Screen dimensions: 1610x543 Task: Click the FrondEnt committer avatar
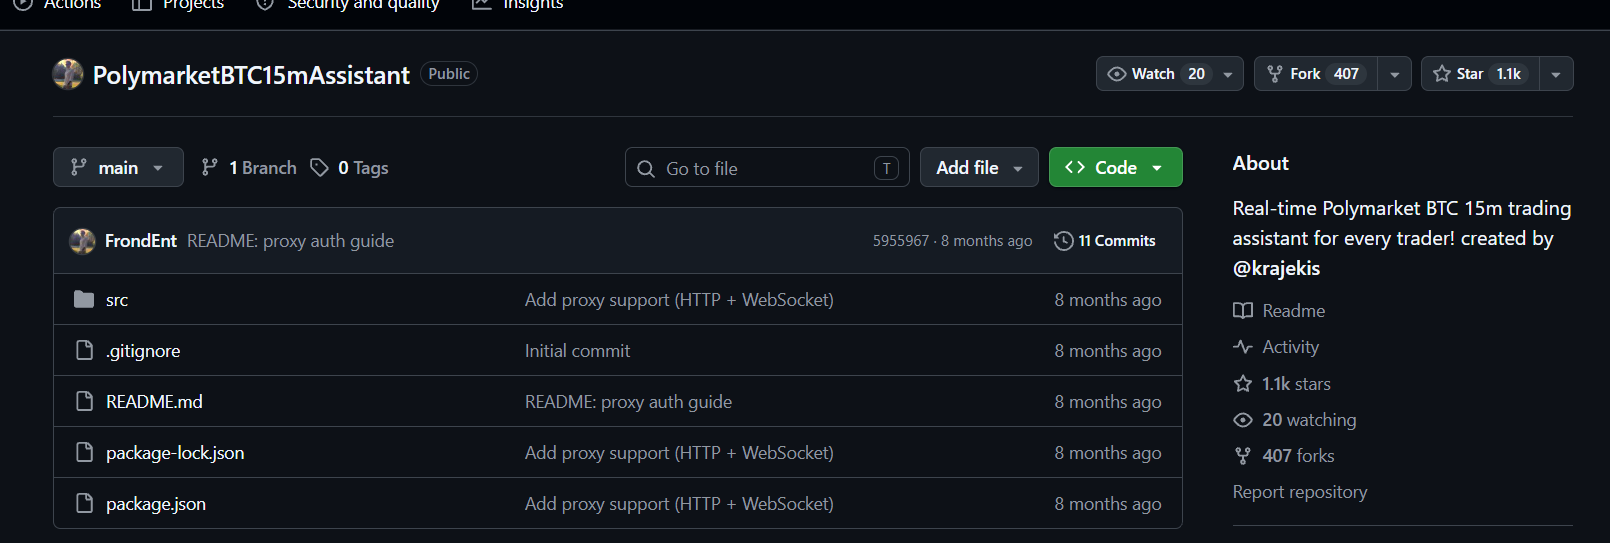(x=82, y=241)
